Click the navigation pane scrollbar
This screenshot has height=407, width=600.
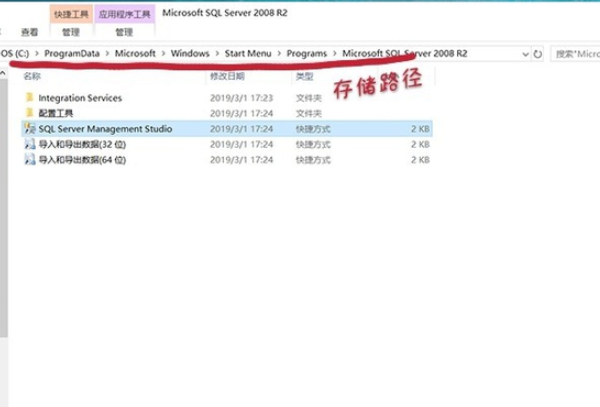(x=3, y=208)
